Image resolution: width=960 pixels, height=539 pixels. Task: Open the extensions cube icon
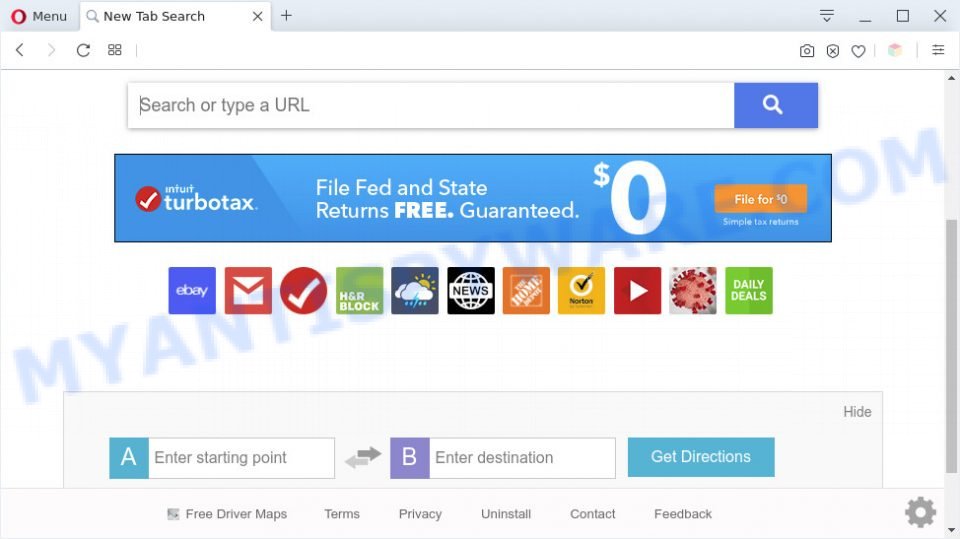pyautogui.click(x=895, y=50)
